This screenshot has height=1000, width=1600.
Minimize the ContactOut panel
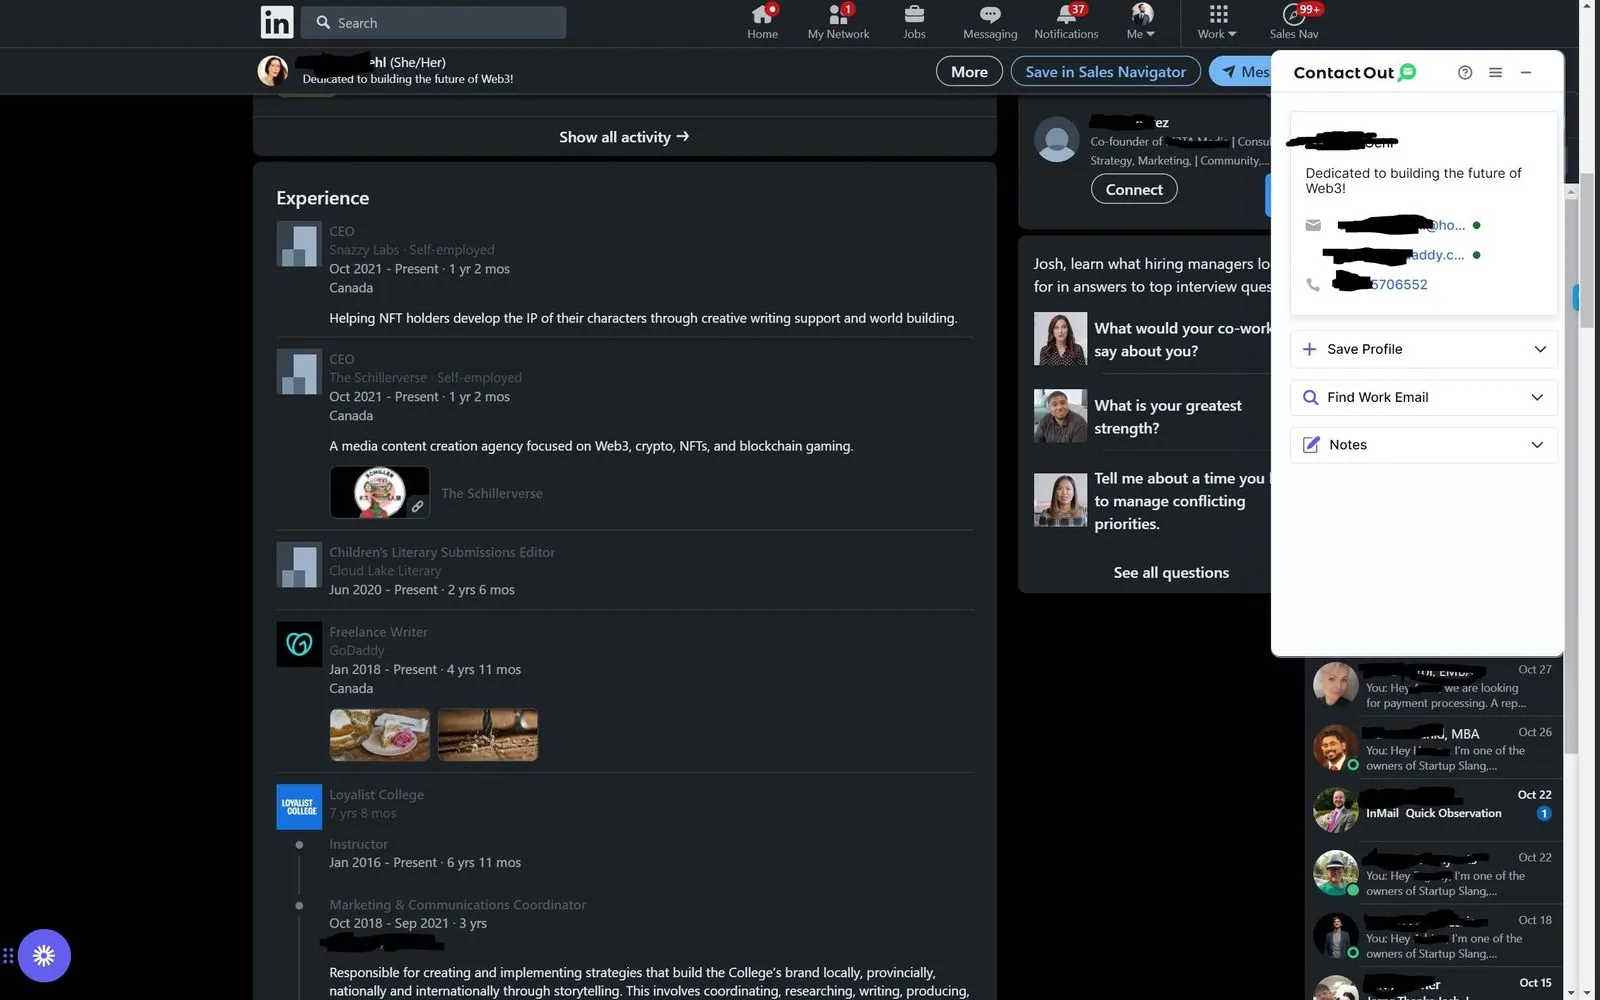(1526, 72)
